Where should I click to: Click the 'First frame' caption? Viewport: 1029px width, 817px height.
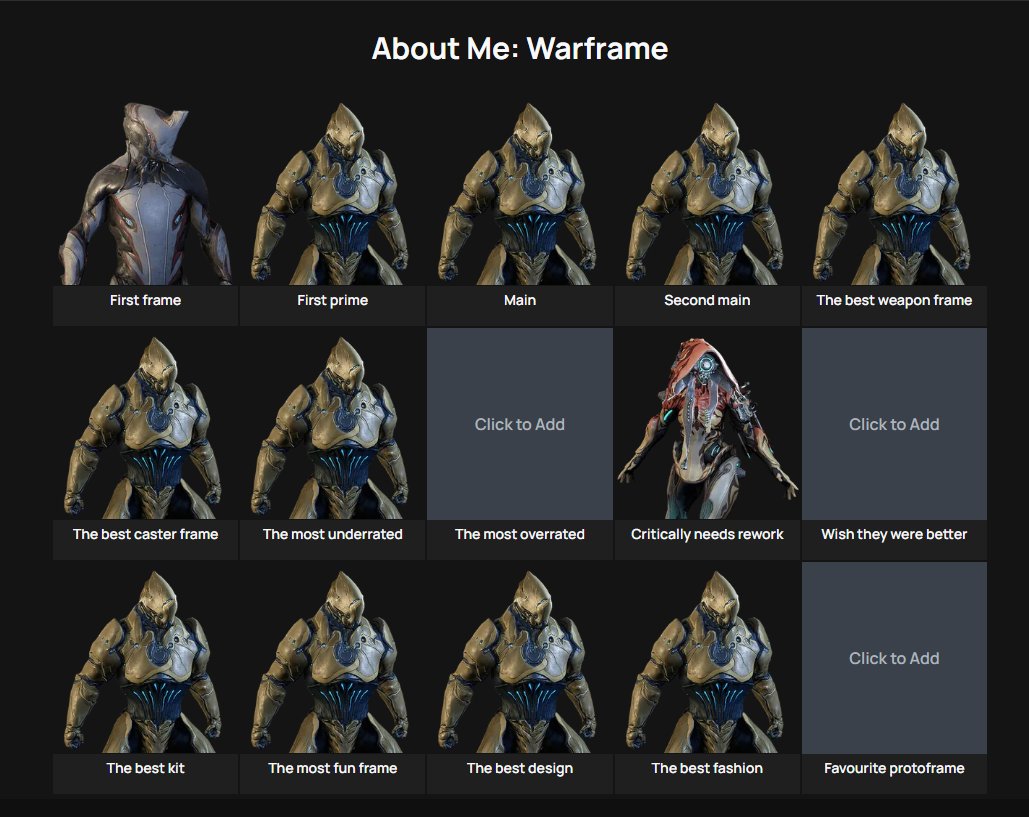(145, 301)
